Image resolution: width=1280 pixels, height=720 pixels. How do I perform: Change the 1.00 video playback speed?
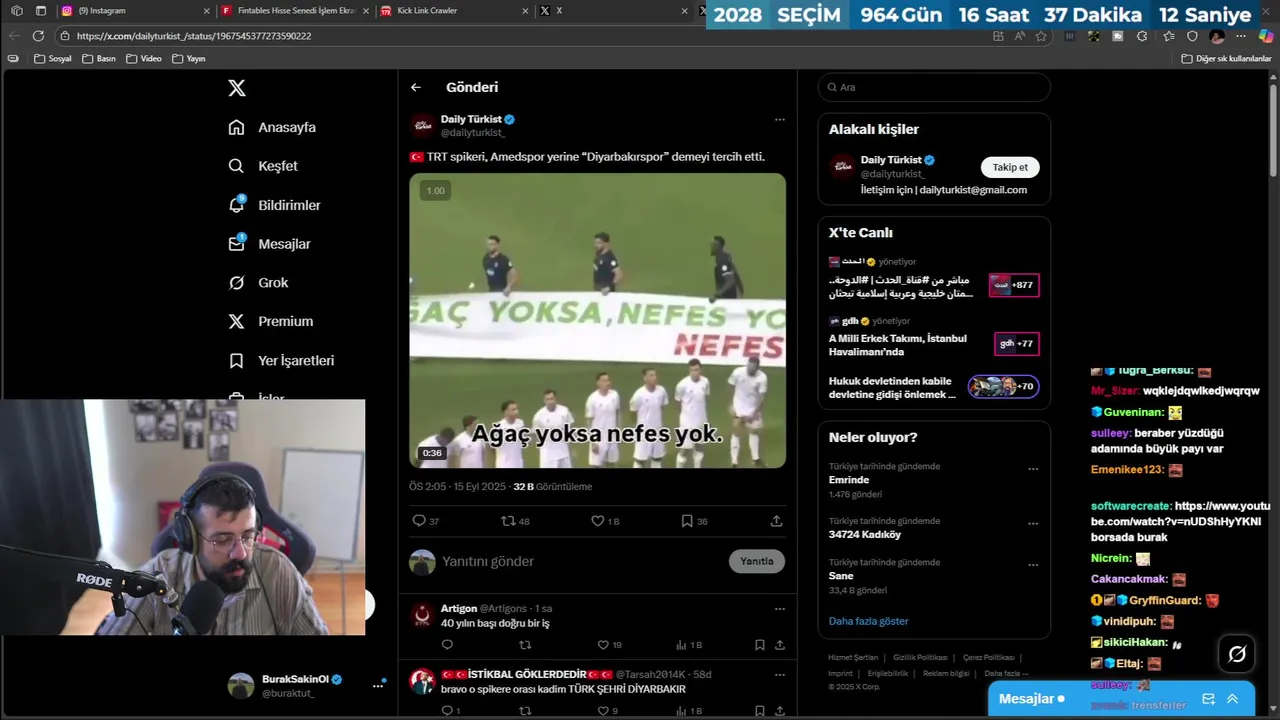click(x=435, y=190)
